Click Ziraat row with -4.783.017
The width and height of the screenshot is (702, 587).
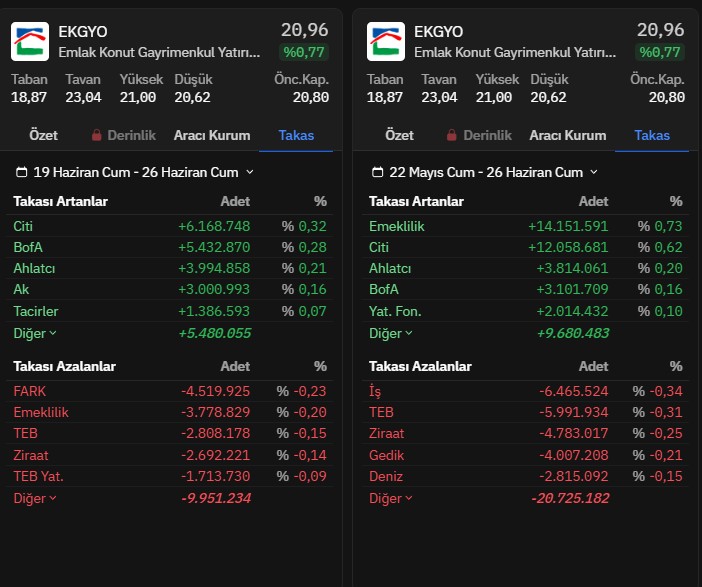coord(526,433)
